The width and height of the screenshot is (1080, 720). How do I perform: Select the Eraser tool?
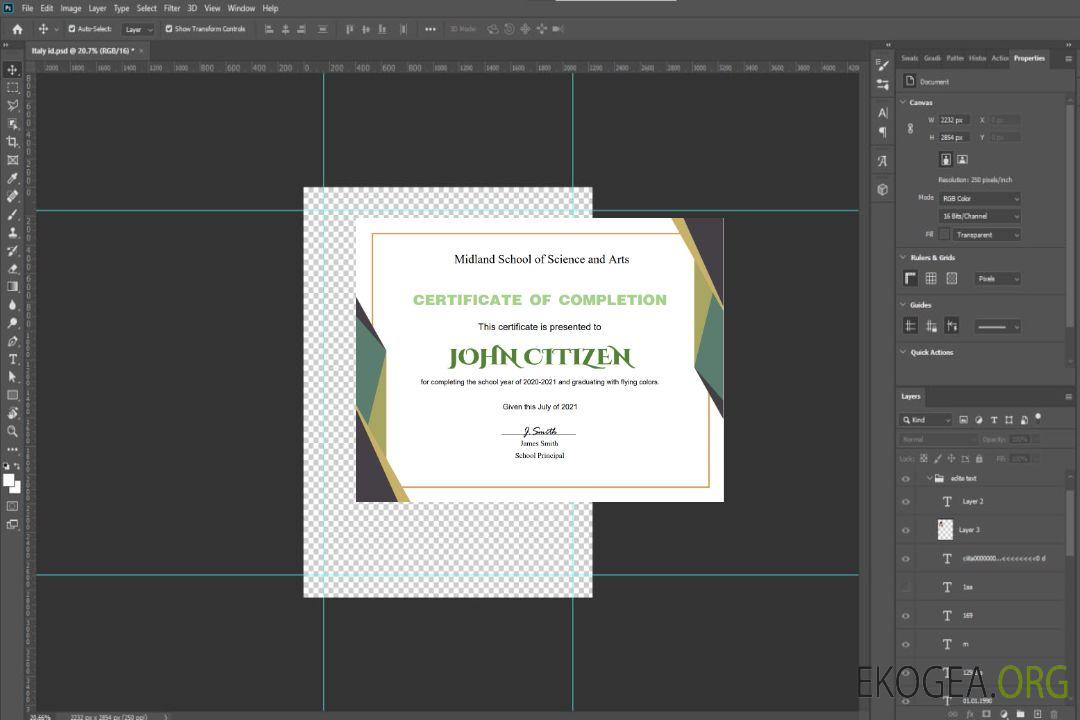[x=12, y=269]
